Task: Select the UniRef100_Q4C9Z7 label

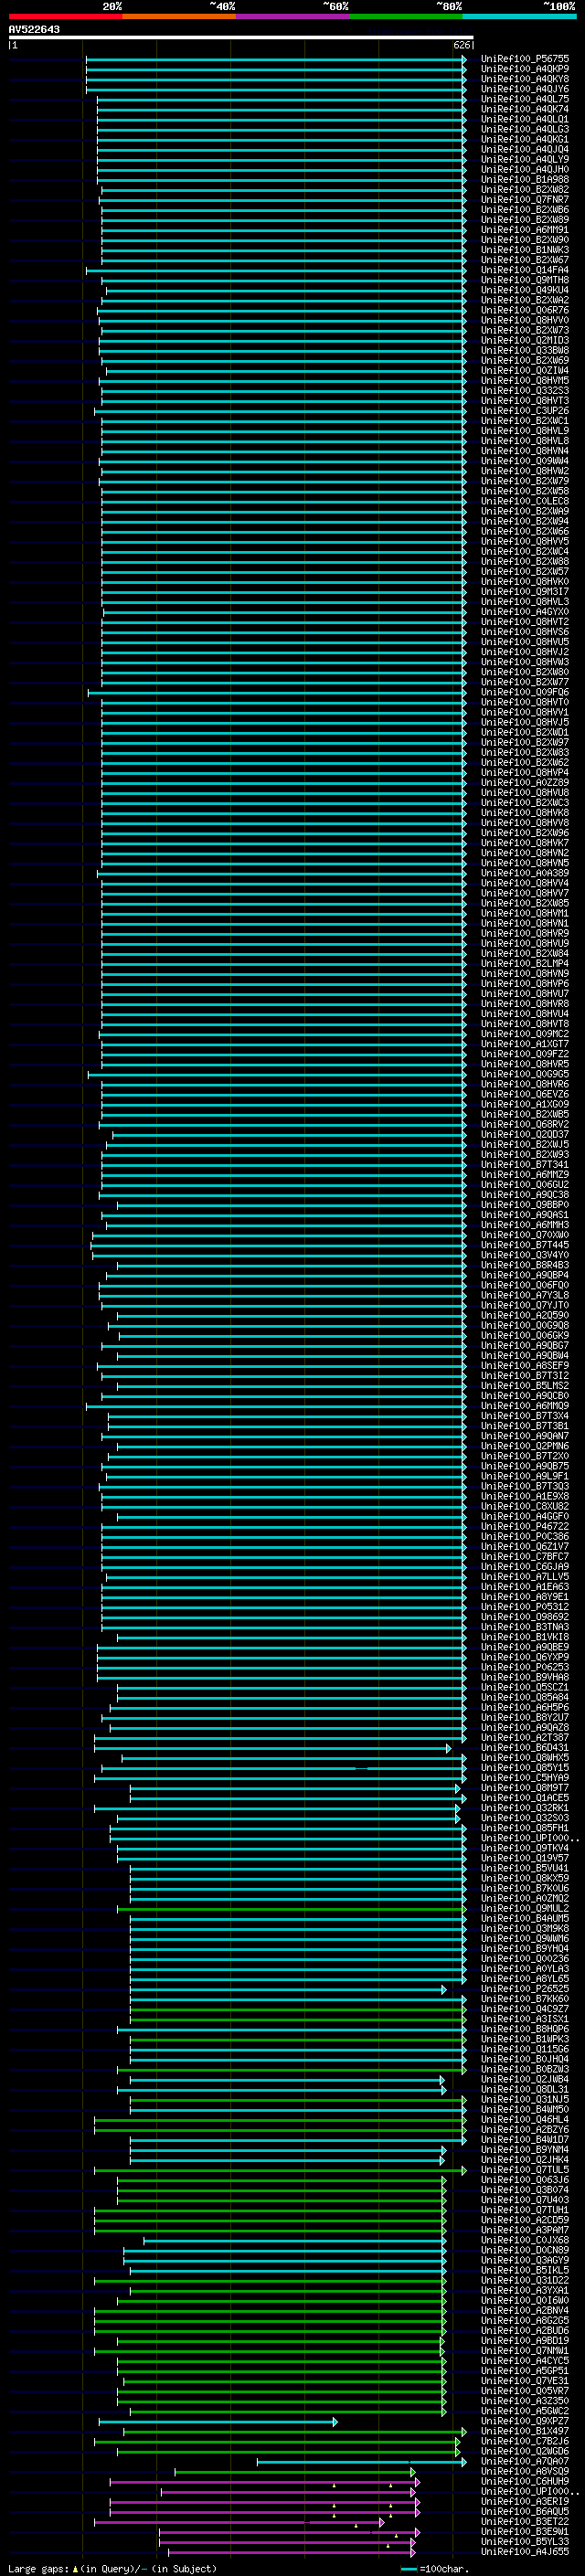Action: 525,2010
